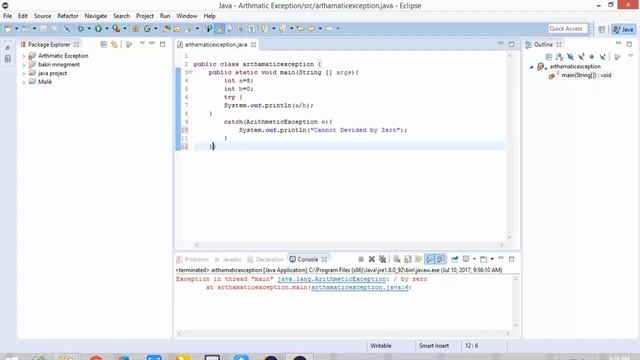Collapse arthamaticexception class in Outline

(x=531, y=67)
